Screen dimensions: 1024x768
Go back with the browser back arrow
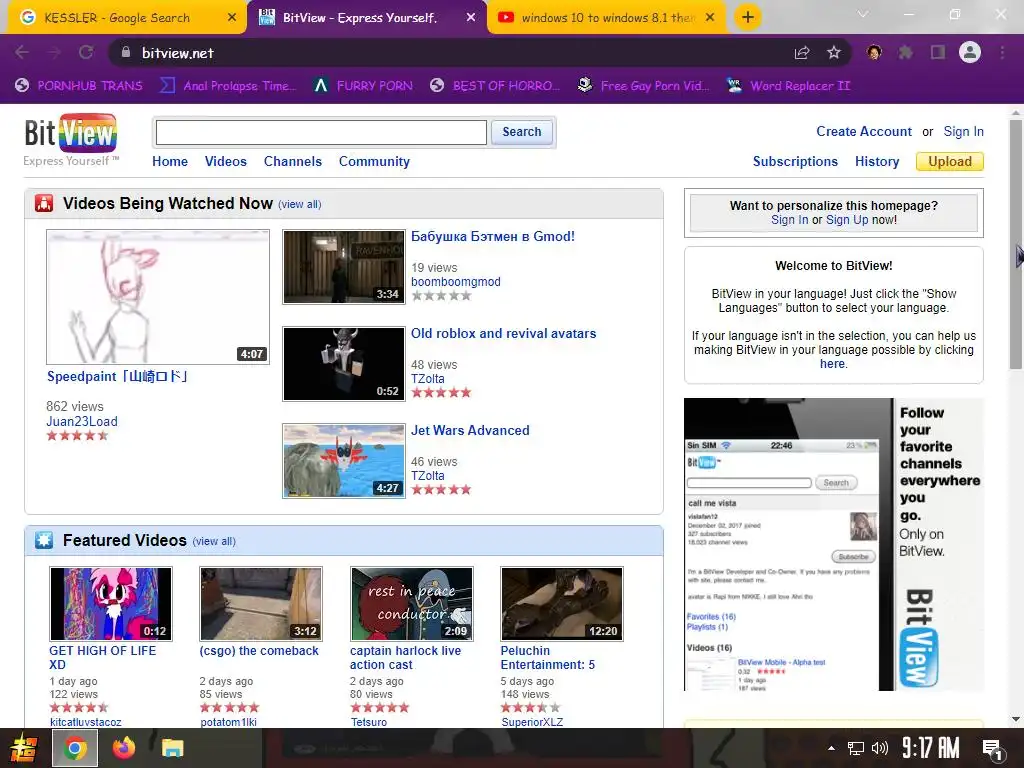(22, 53)
